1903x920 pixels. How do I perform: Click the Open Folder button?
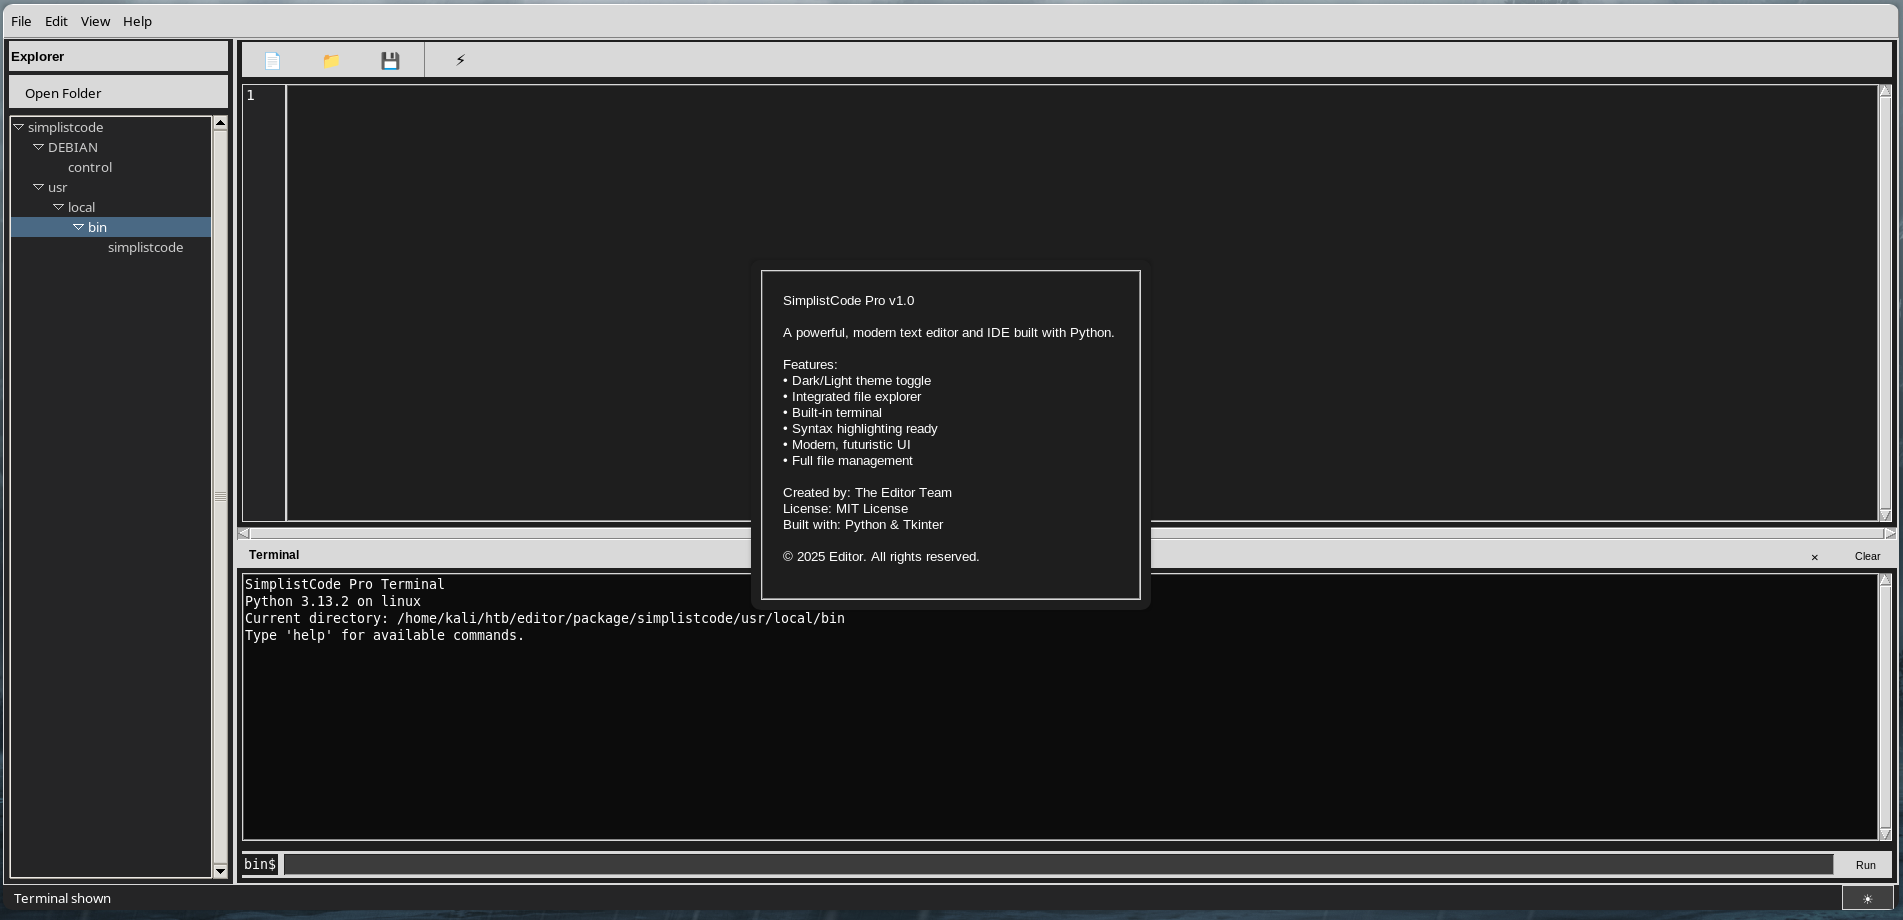pyautogui.click(x=63, y=93)
